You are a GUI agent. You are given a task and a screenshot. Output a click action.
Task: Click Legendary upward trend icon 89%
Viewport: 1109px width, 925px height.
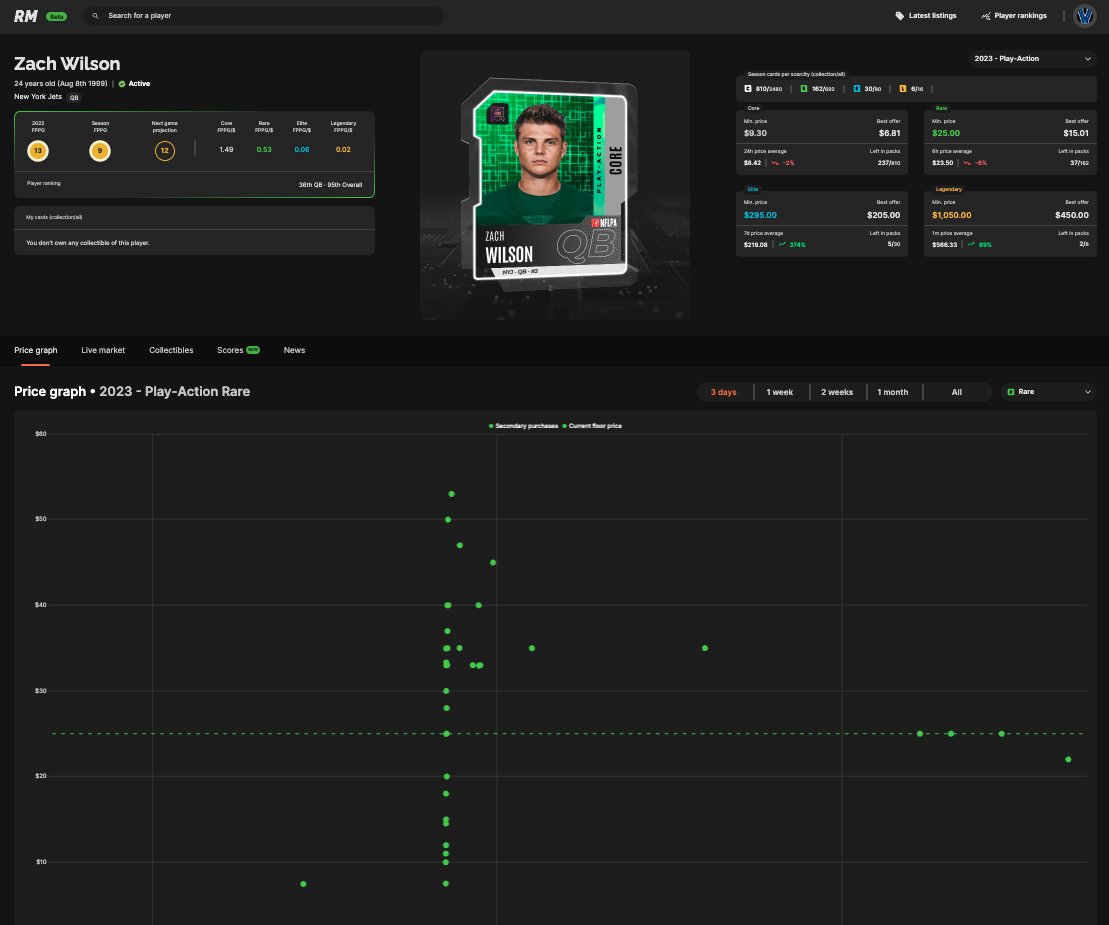(971, 245)
